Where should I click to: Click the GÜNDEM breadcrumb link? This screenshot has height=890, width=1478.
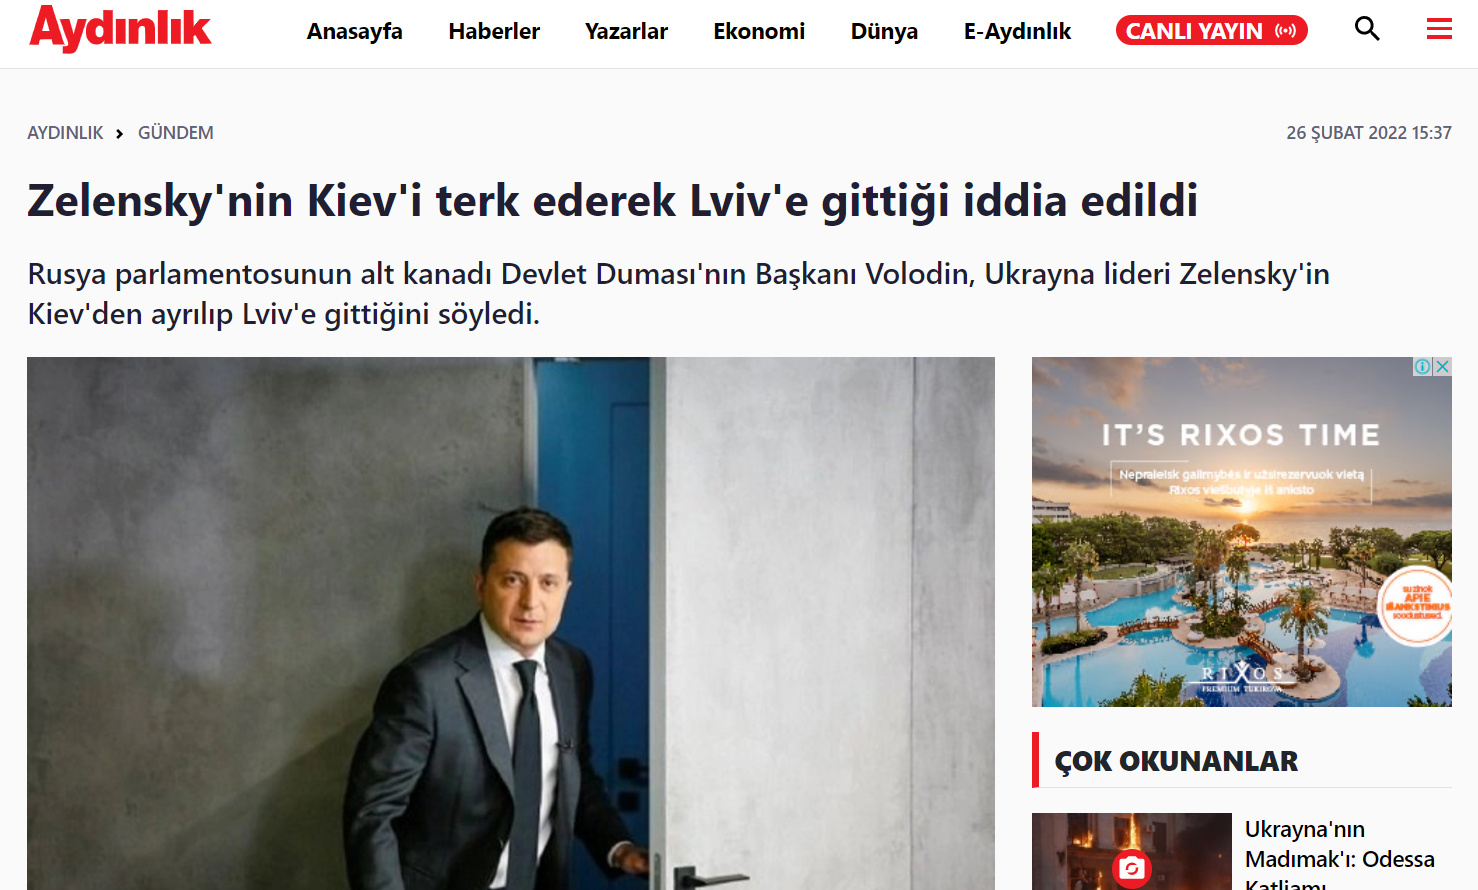pyautogui.click(x=175, y=133)
